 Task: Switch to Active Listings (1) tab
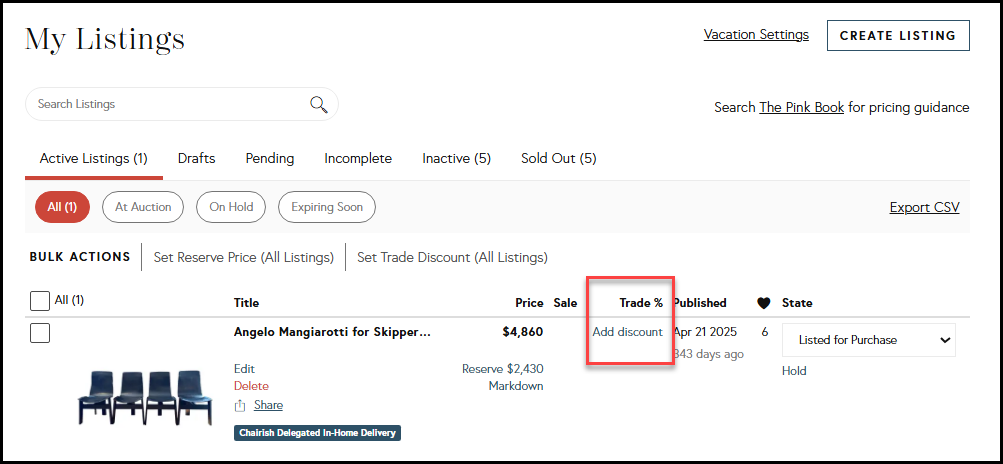[x=93, y=159]
